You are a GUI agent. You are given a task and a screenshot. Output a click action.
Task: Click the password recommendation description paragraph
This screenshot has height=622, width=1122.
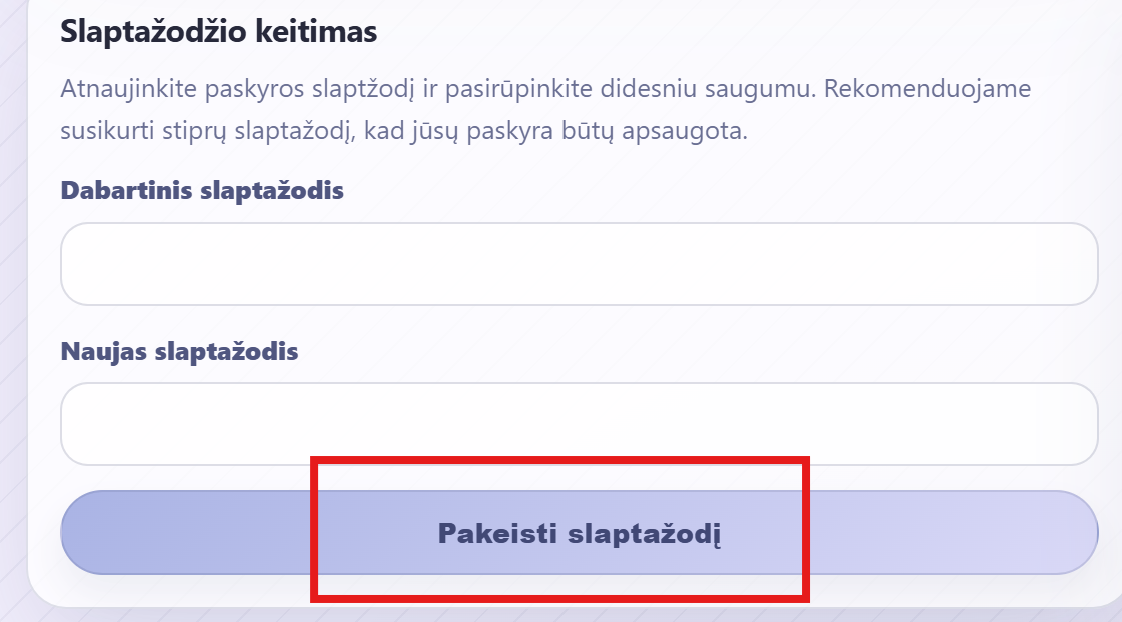coord(545,111)
